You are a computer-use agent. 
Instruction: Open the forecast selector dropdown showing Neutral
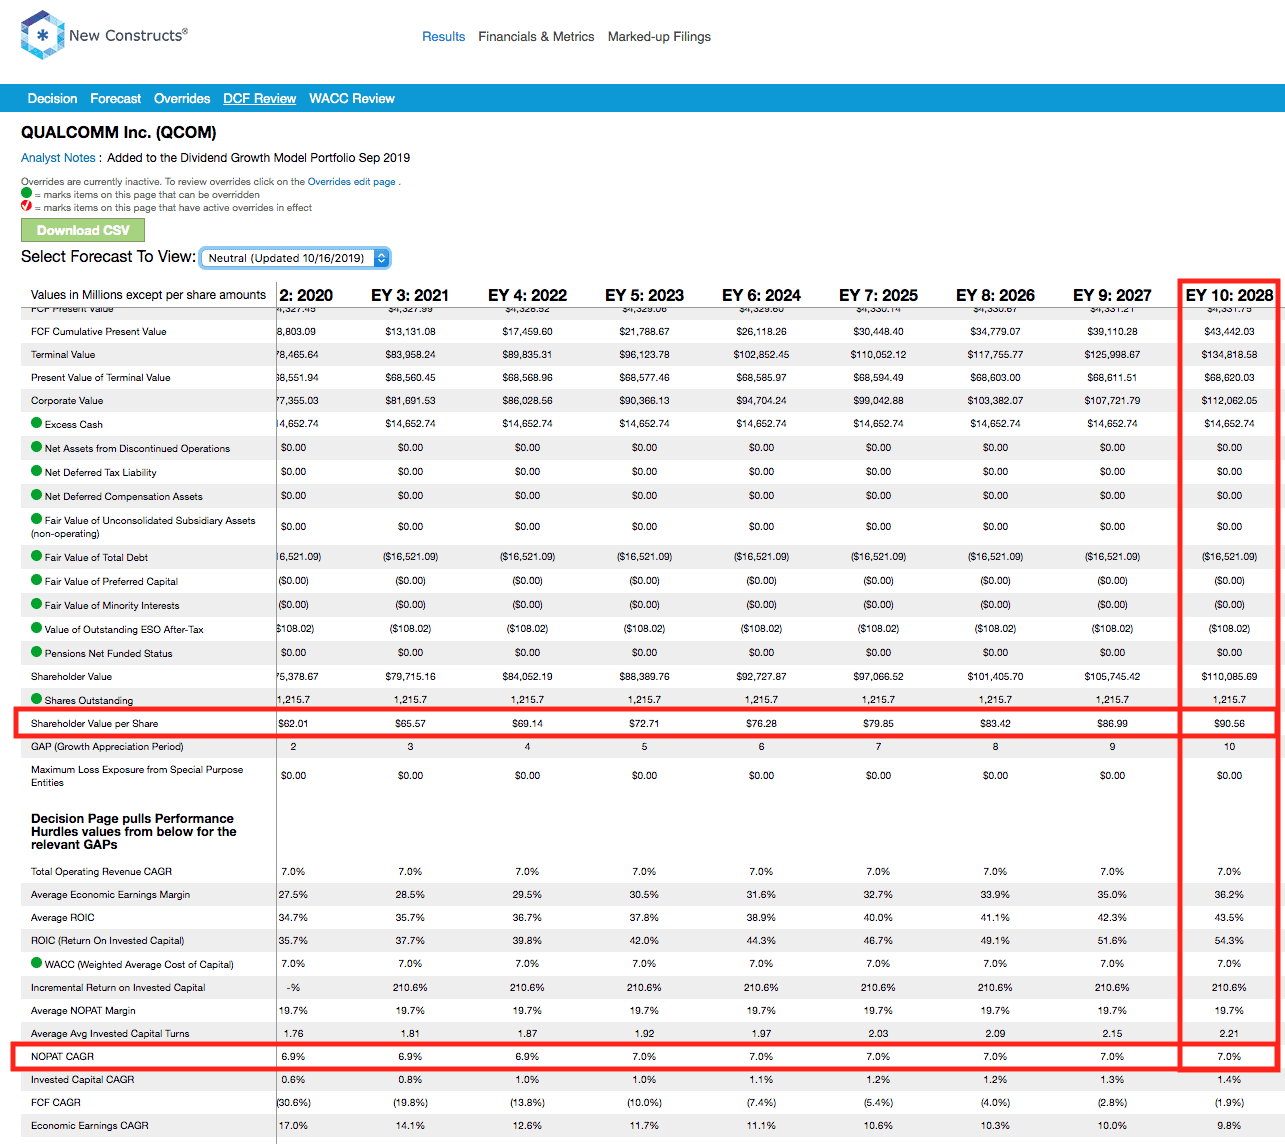(295, 258)
